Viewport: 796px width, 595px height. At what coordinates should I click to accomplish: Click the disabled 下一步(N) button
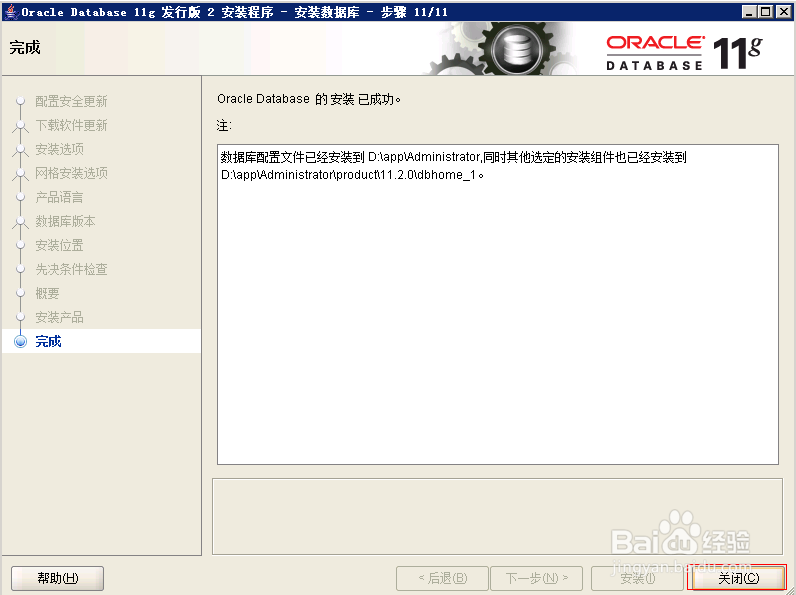coord(536,578)
